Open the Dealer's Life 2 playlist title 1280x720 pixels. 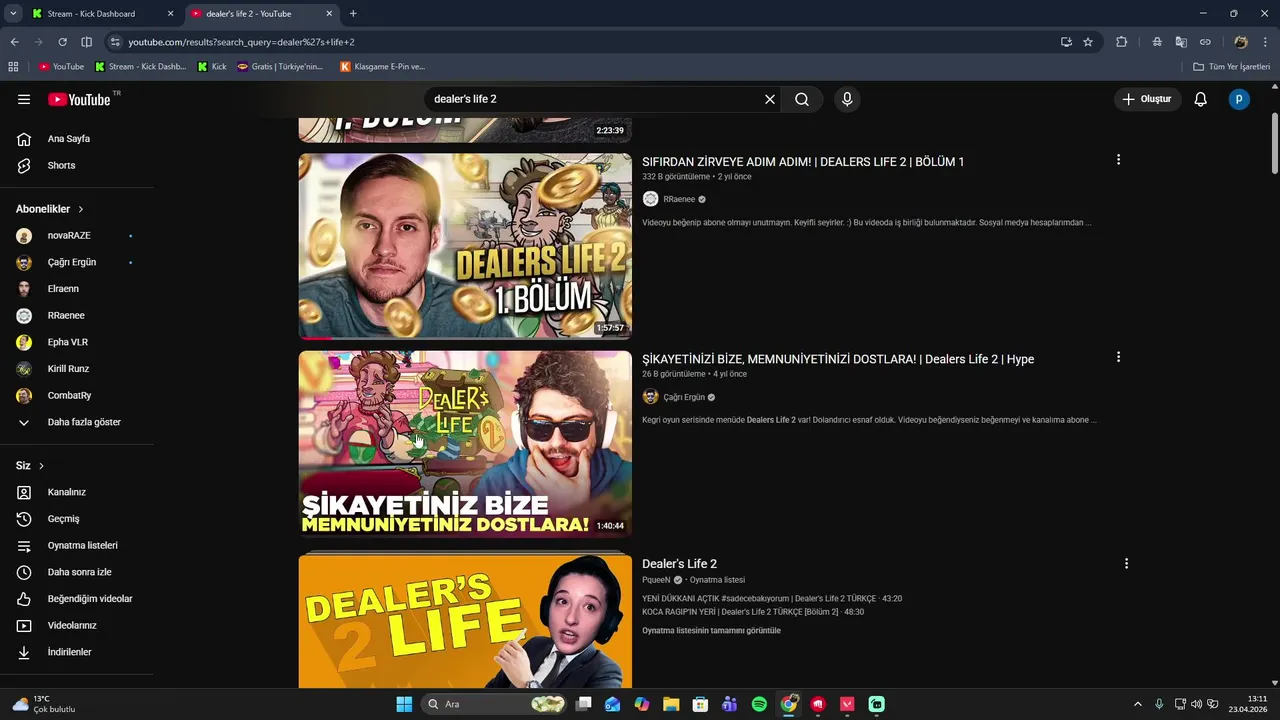(x=679, y=564)
